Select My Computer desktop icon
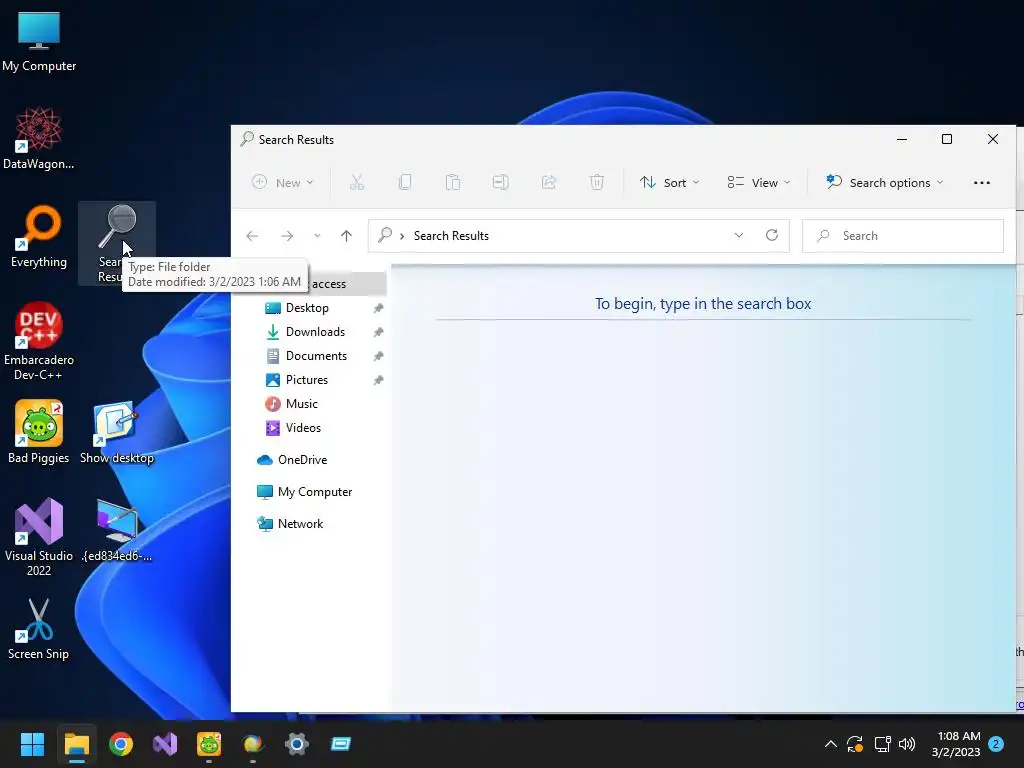This screenshot has width=1024, height=768. pos(39,41)
